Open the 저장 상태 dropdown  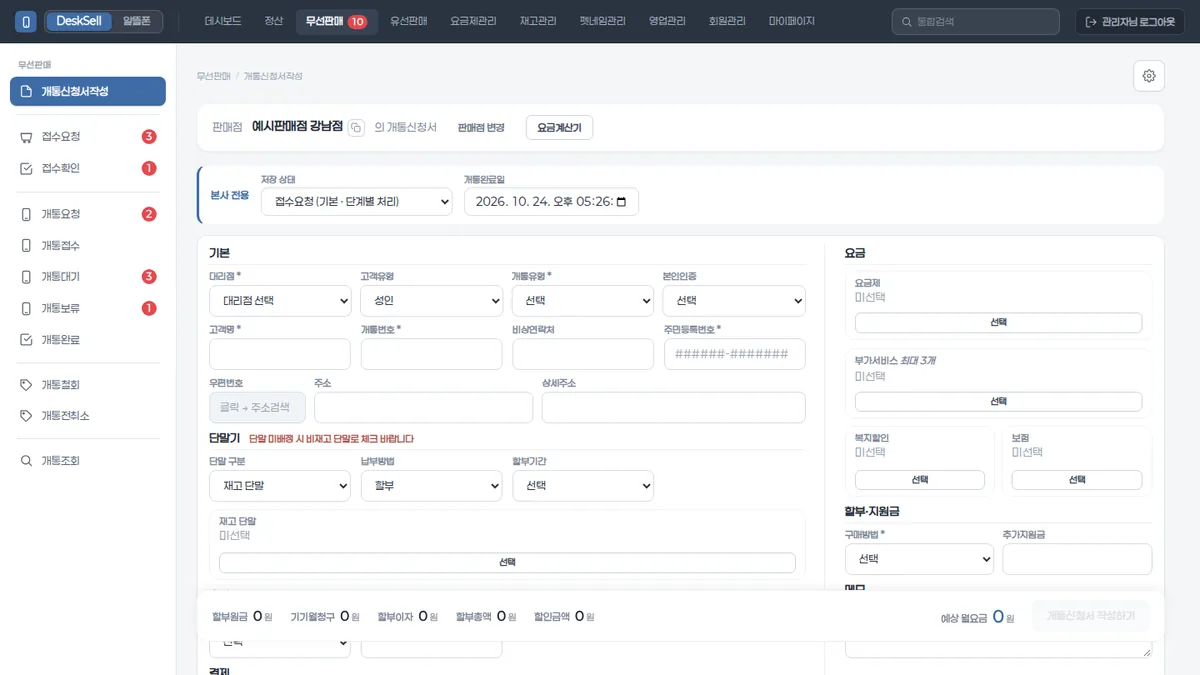click(357, 202)
